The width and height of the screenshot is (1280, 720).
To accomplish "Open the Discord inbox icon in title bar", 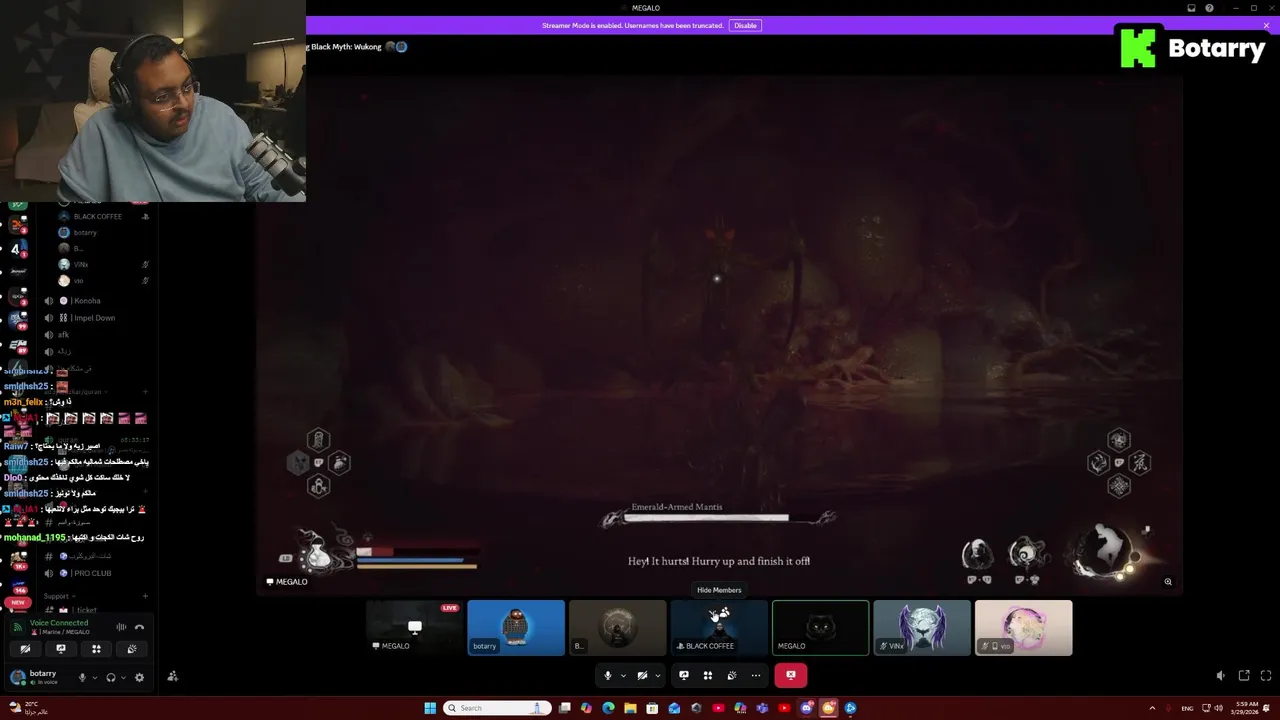I will click(1191, 8).
